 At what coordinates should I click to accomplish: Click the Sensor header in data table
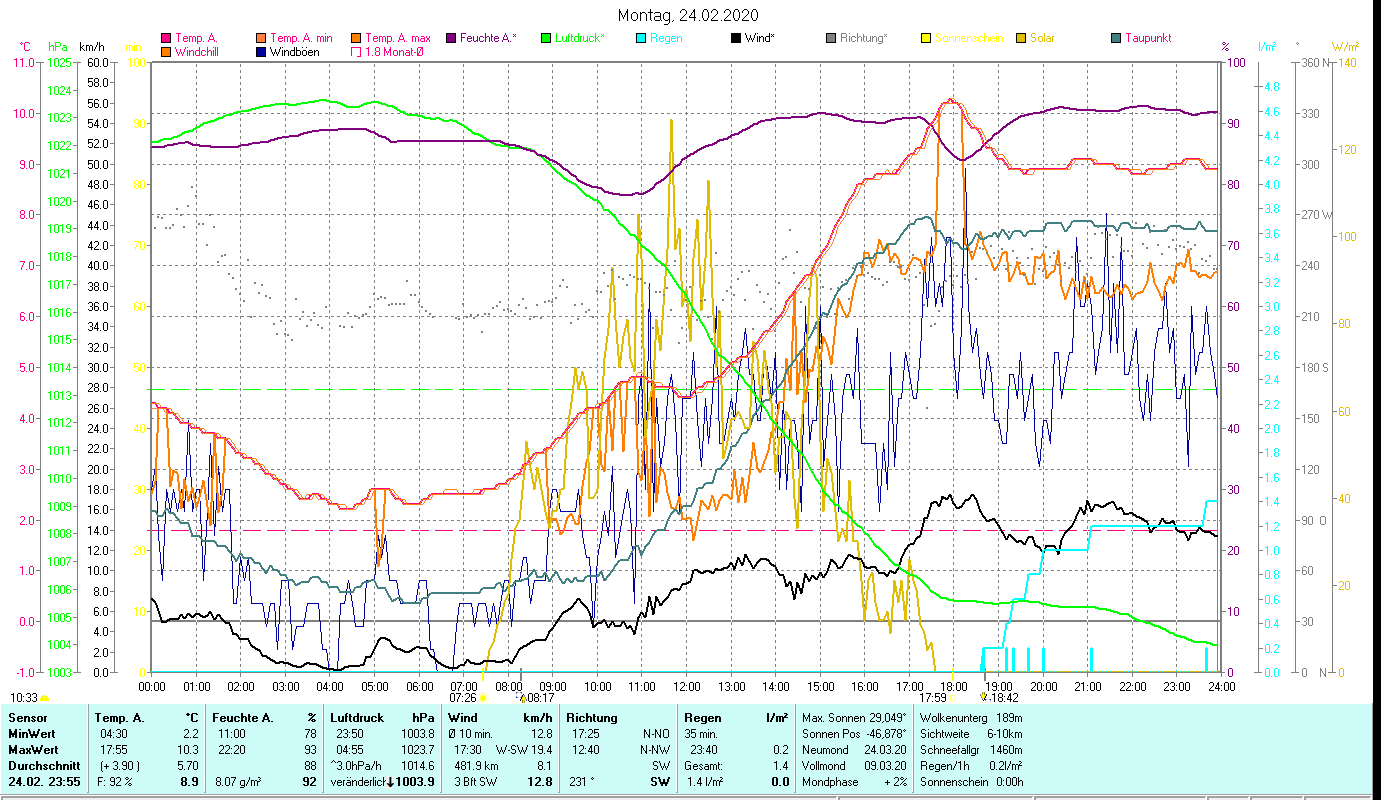(28, 718)
